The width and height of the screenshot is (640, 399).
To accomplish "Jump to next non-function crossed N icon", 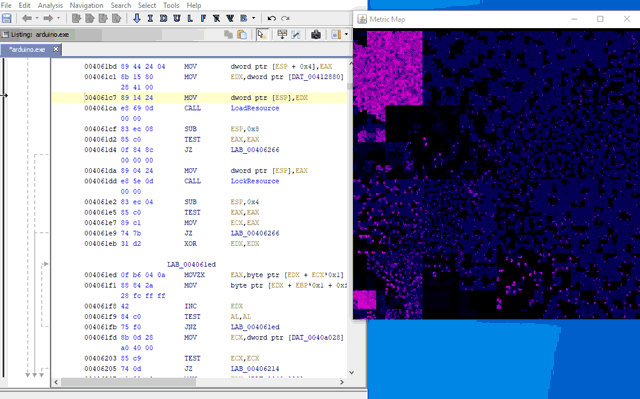I will point(216,18).
